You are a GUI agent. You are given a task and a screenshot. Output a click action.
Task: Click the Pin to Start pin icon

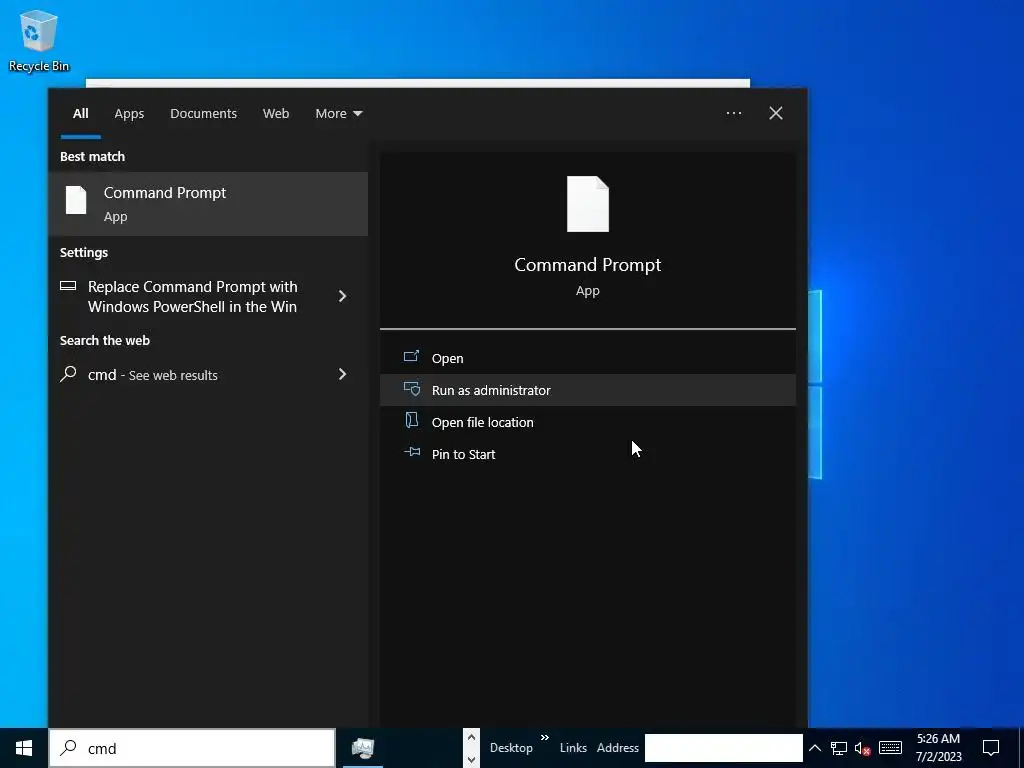[x=411, y=452]
